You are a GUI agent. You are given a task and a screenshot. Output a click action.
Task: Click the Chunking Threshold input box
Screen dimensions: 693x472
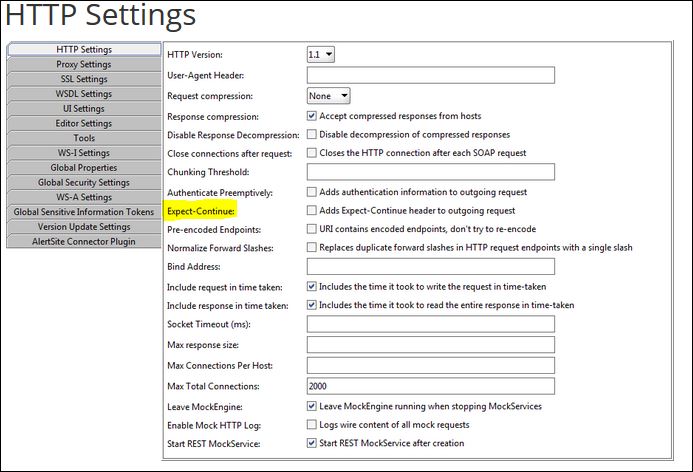point(430,172)
